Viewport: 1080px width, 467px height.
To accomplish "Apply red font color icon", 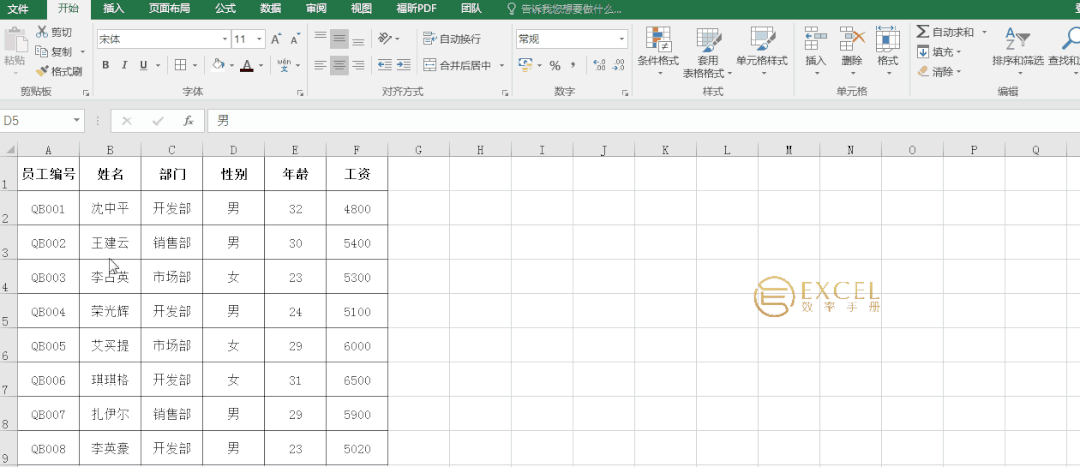I will 247,65.
